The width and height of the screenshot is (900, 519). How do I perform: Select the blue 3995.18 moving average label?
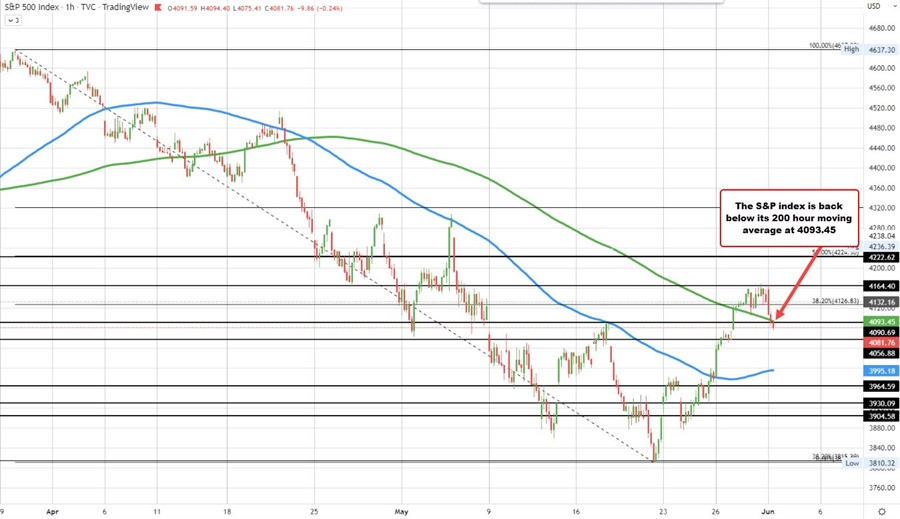tap(880, 370)
